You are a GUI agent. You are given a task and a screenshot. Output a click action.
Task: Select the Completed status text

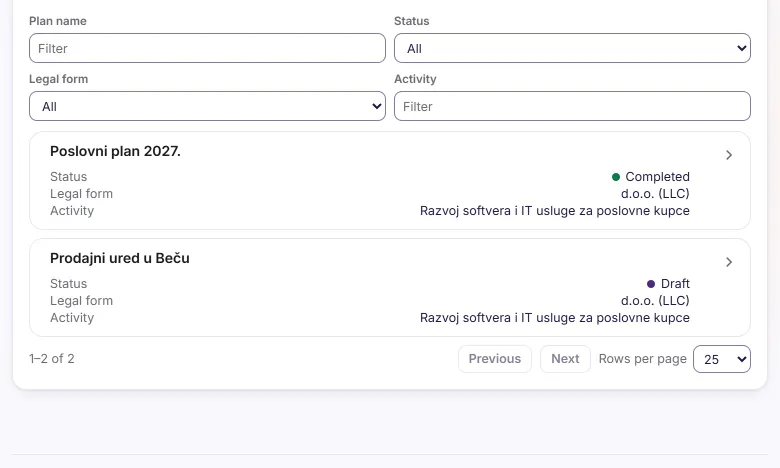[x=658, y=177]
